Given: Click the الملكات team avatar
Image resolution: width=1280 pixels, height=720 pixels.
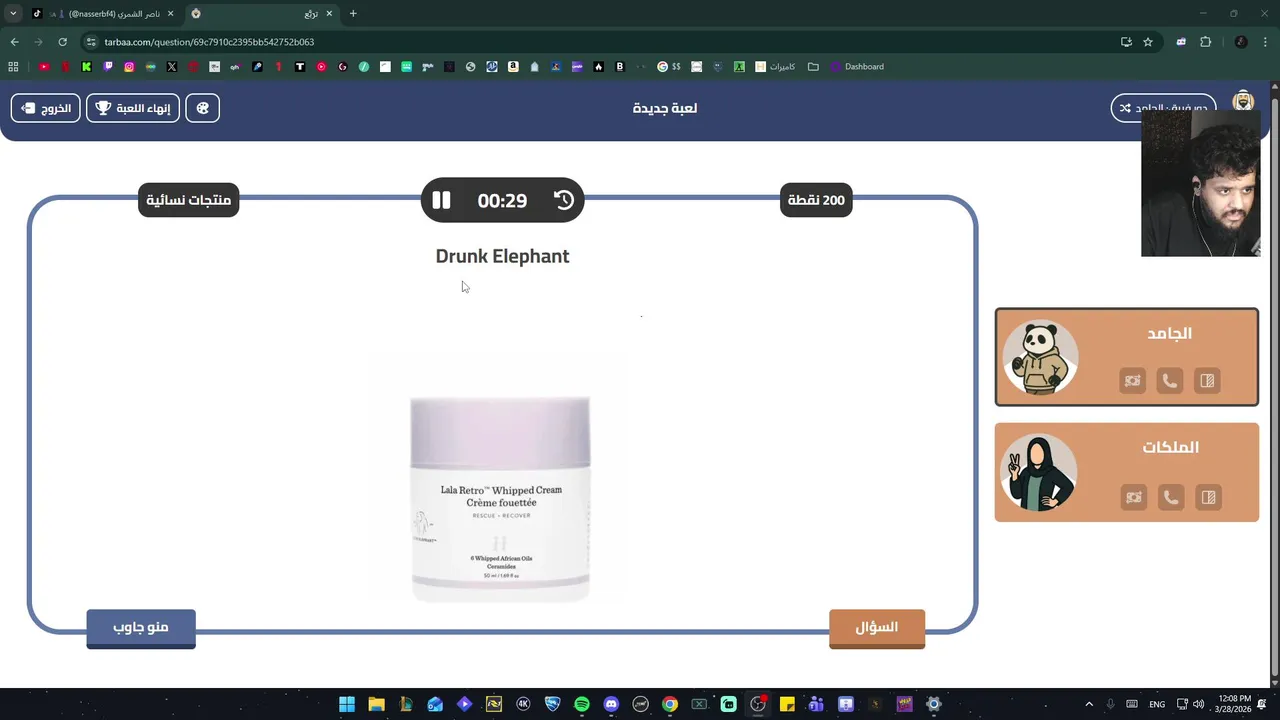Looking at the screenshot, I should (x=1039, y=473).
